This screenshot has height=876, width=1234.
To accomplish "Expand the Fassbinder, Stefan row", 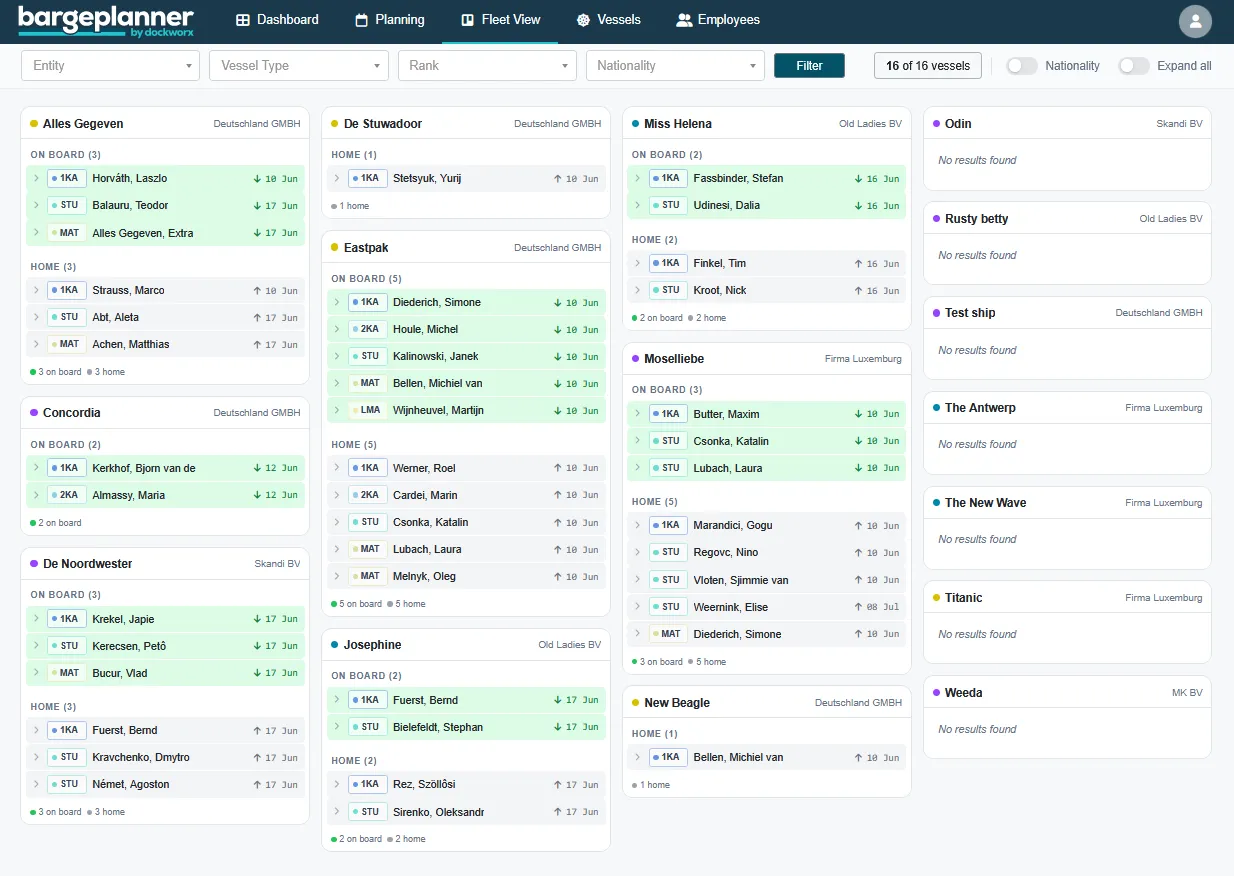I will (638, 179).
